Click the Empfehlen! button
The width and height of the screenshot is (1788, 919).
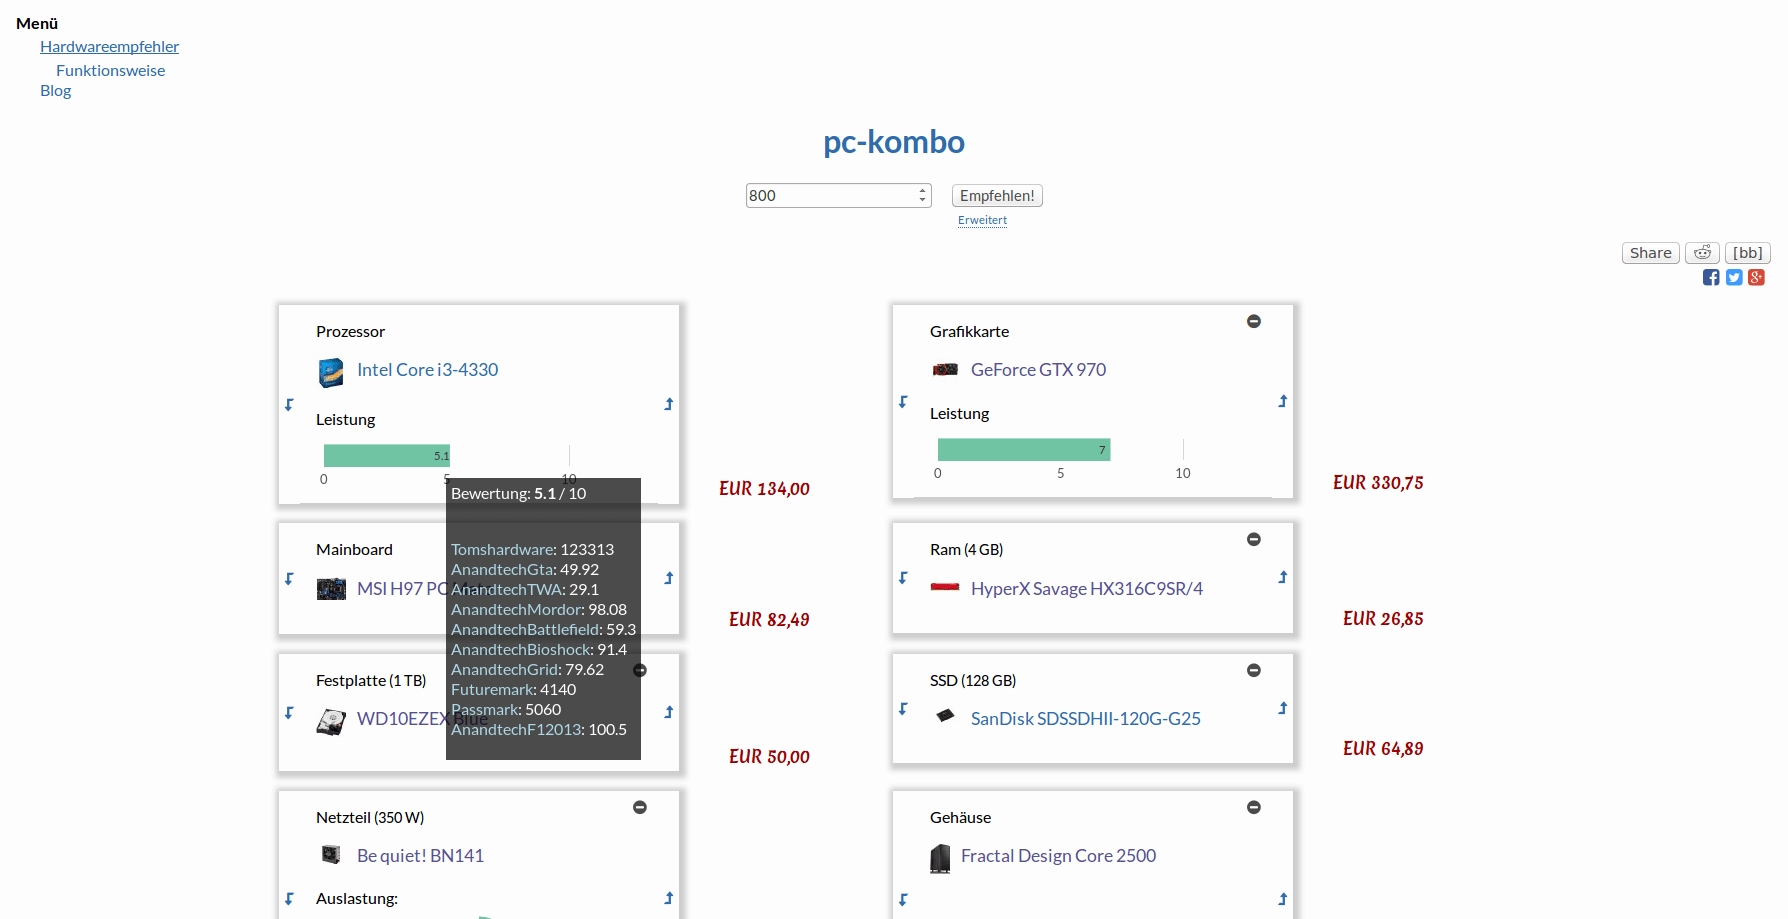coord(997,196)
